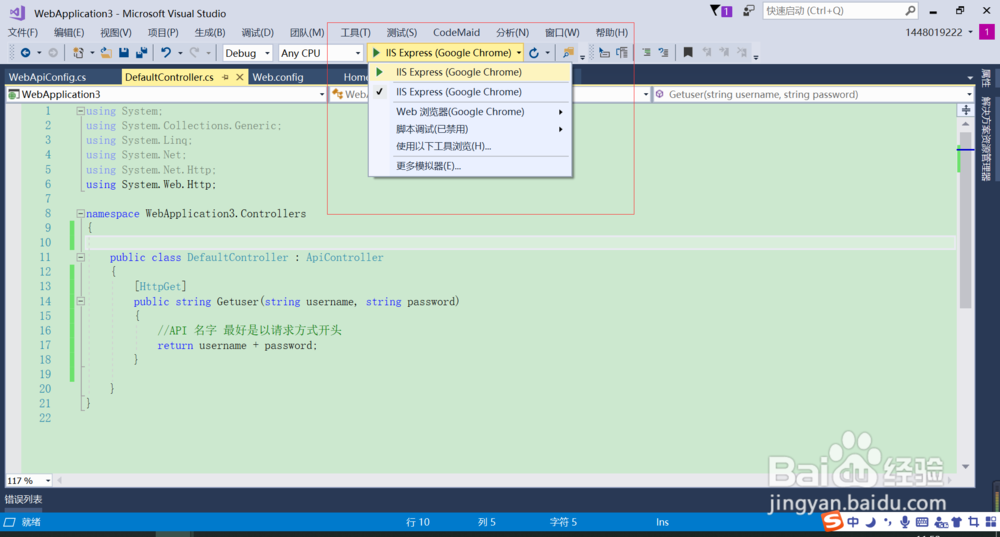Collapse the DefaultController class at line 11
Viewport: 1000px width, 537px height.
(x=80, y=258)
